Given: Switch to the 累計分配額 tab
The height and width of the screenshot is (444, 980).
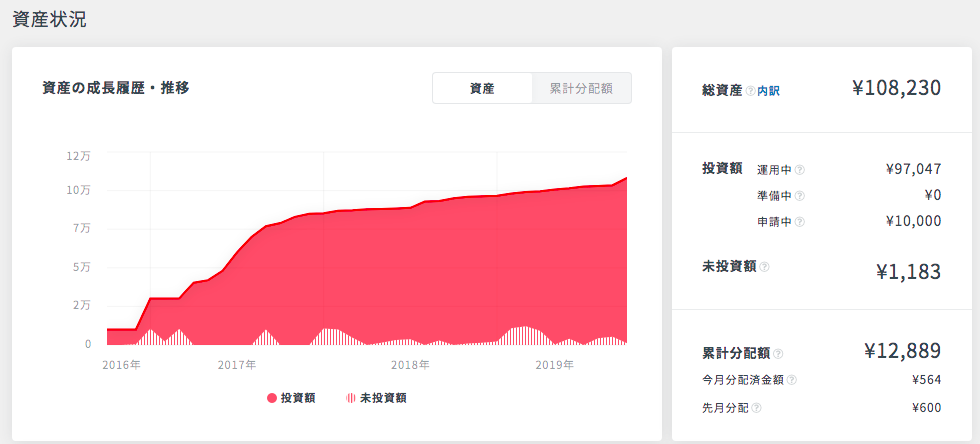Looking at the screenshot, I should pos(581,88).
